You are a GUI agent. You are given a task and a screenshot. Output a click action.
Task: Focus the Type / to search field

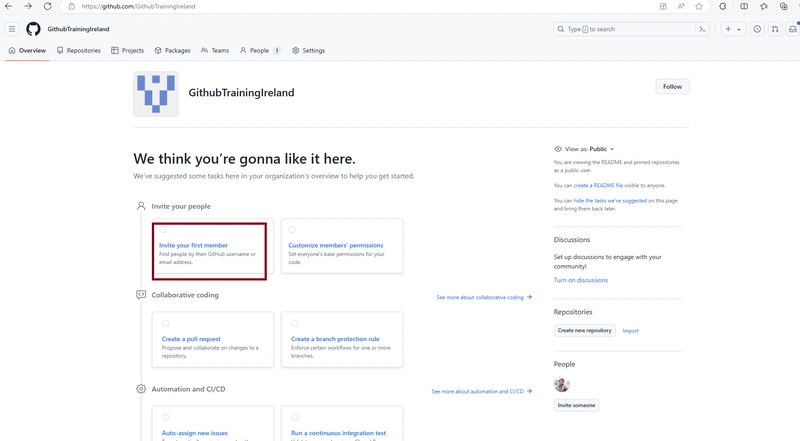[625, 29]
